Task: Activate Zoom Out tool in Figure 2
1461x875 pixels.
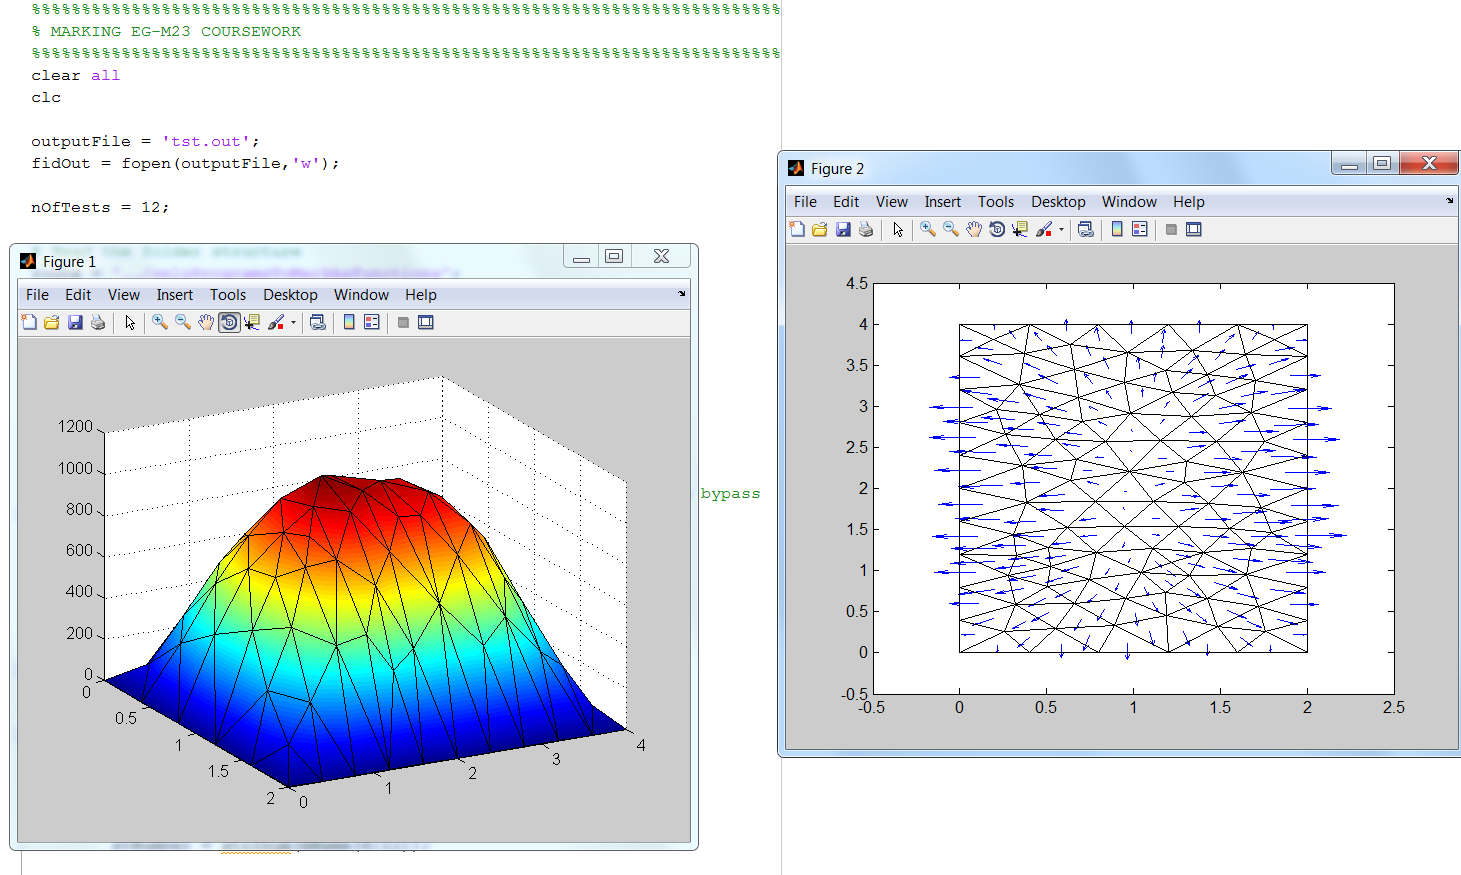Action: [951, 229]
